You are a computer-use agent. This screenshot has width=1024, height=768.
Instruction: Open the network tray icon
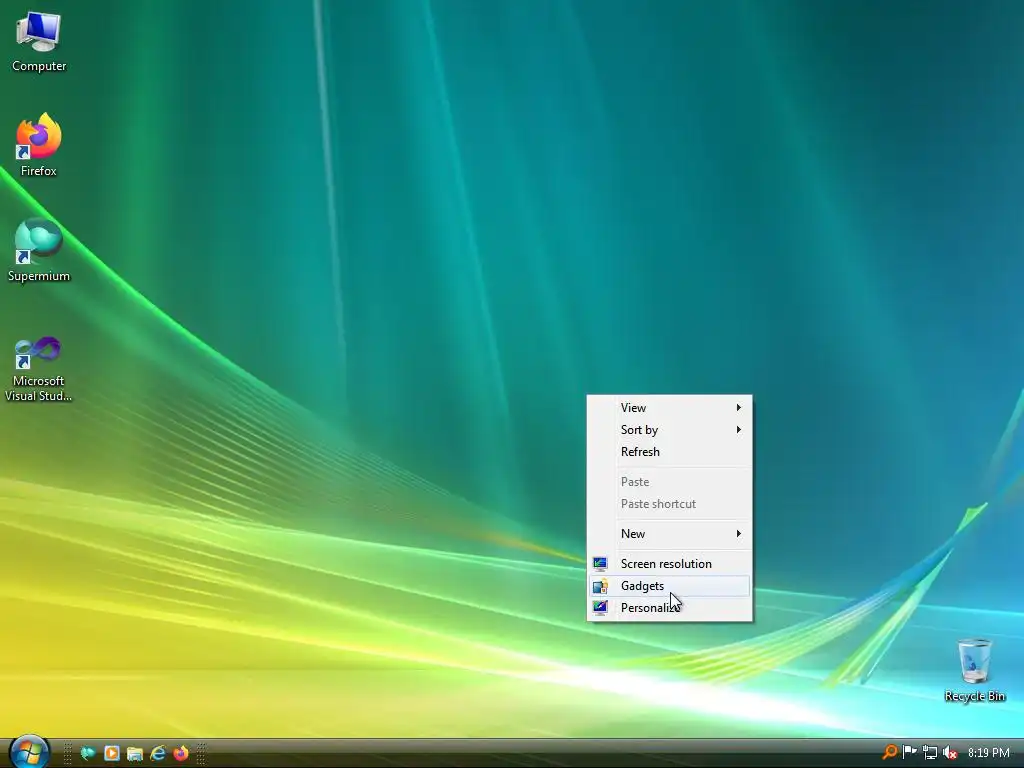930,752
